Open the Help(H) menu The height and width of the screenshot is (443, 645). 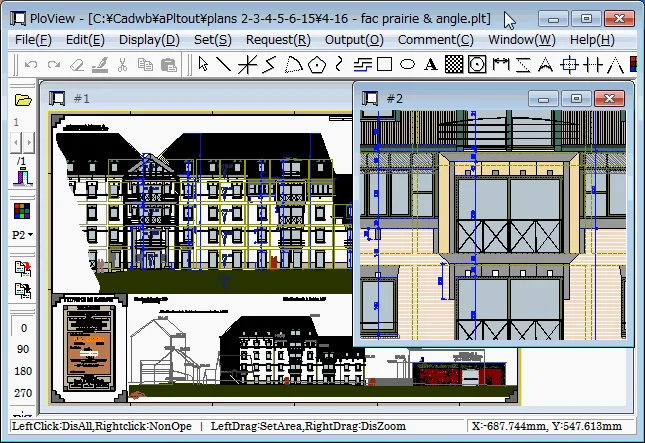tap(592, 40)
